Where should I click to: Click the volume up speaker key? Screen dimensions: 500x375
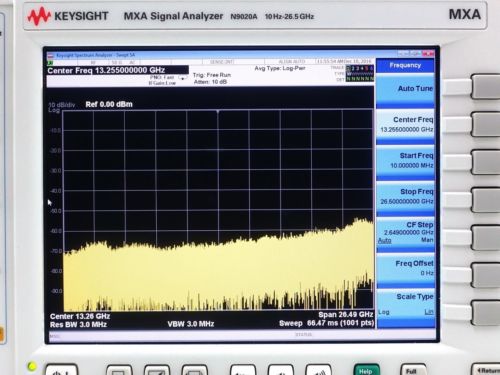pos(319,370)
